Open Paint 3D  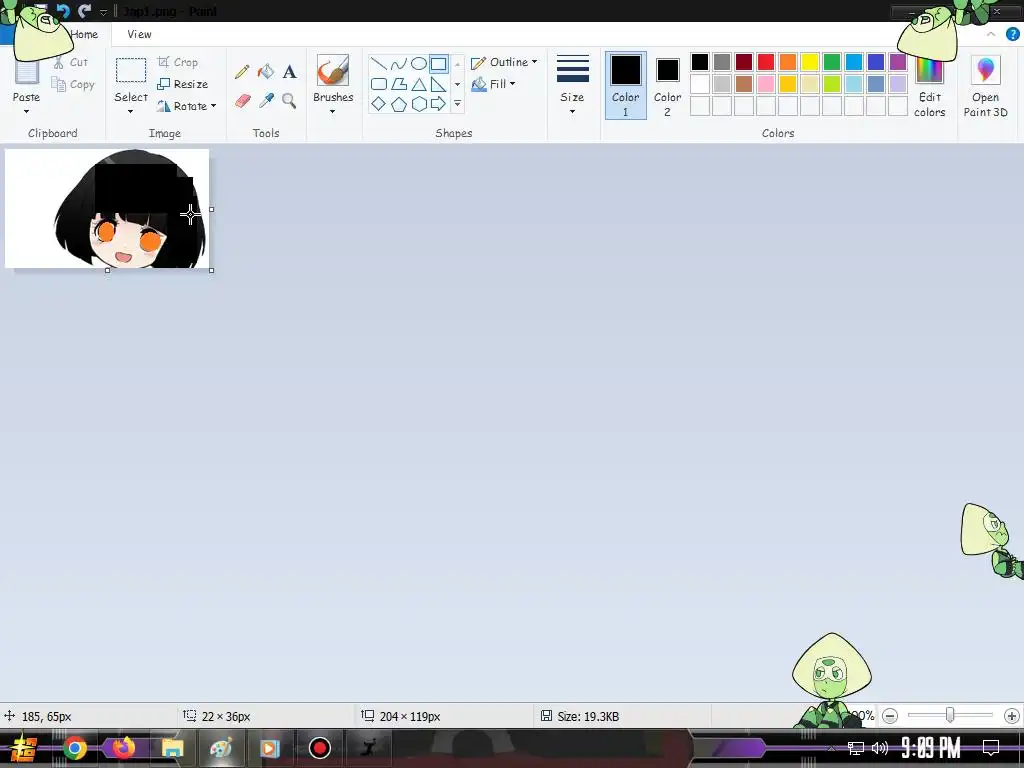click(985, 87)
